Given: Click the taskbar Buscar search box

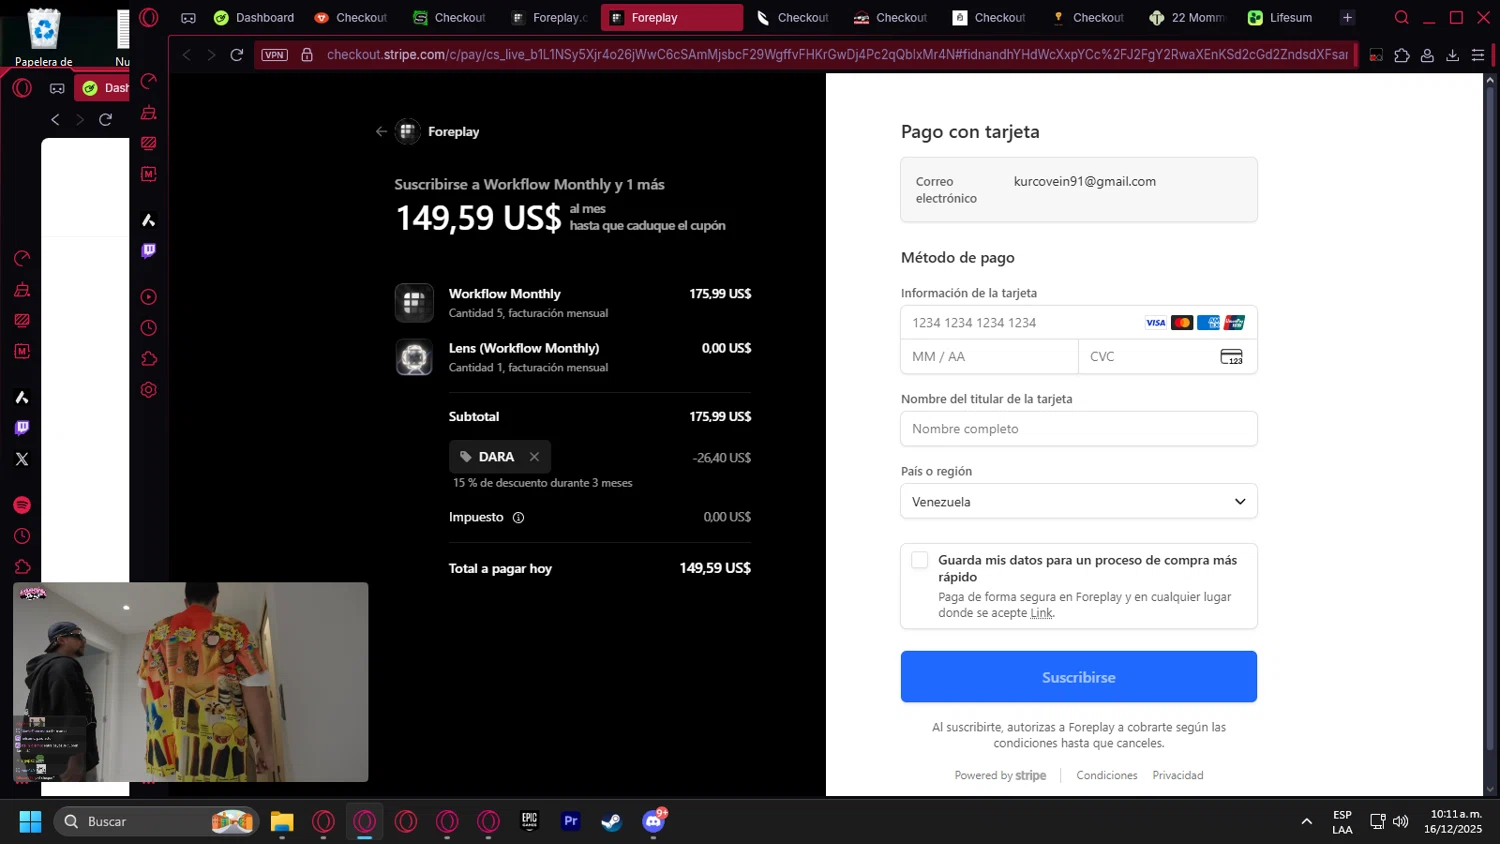Looking at the screenshot, I should pyautogui.click(x=156, y=821).
